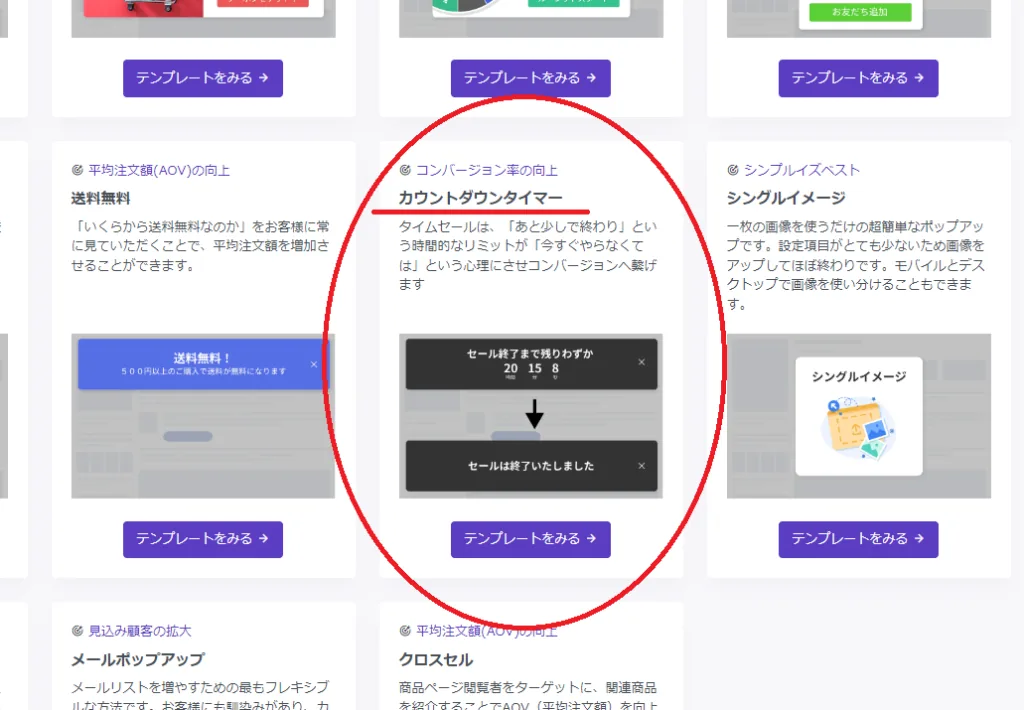Select the シングルイメージ preview thumbnail
Screen dimensions: 1024x710
[859, 416]
